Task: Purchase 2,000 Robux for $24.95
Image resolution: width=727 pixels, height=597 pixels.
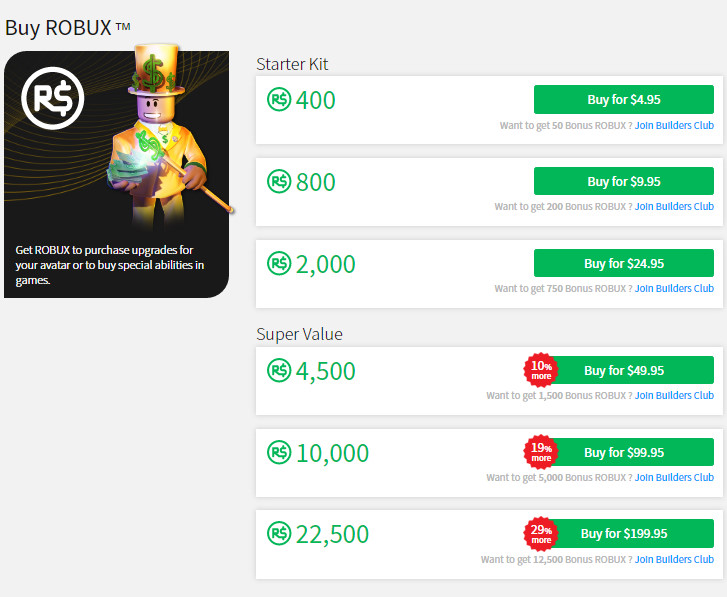Action: (624, 264)
